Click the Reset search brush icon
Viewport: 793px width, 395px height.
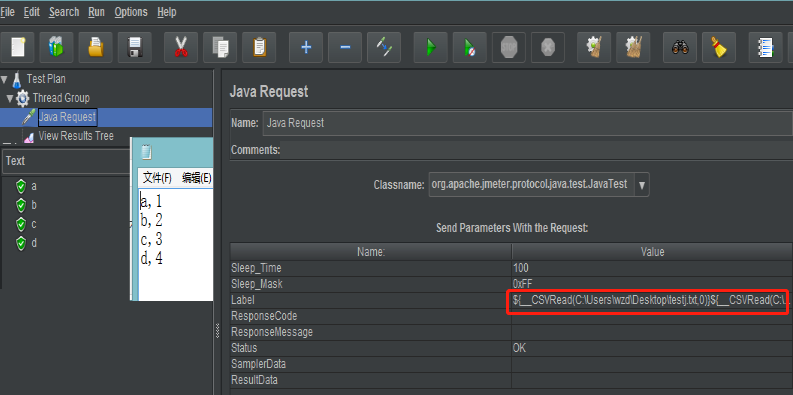click(719, 48)
